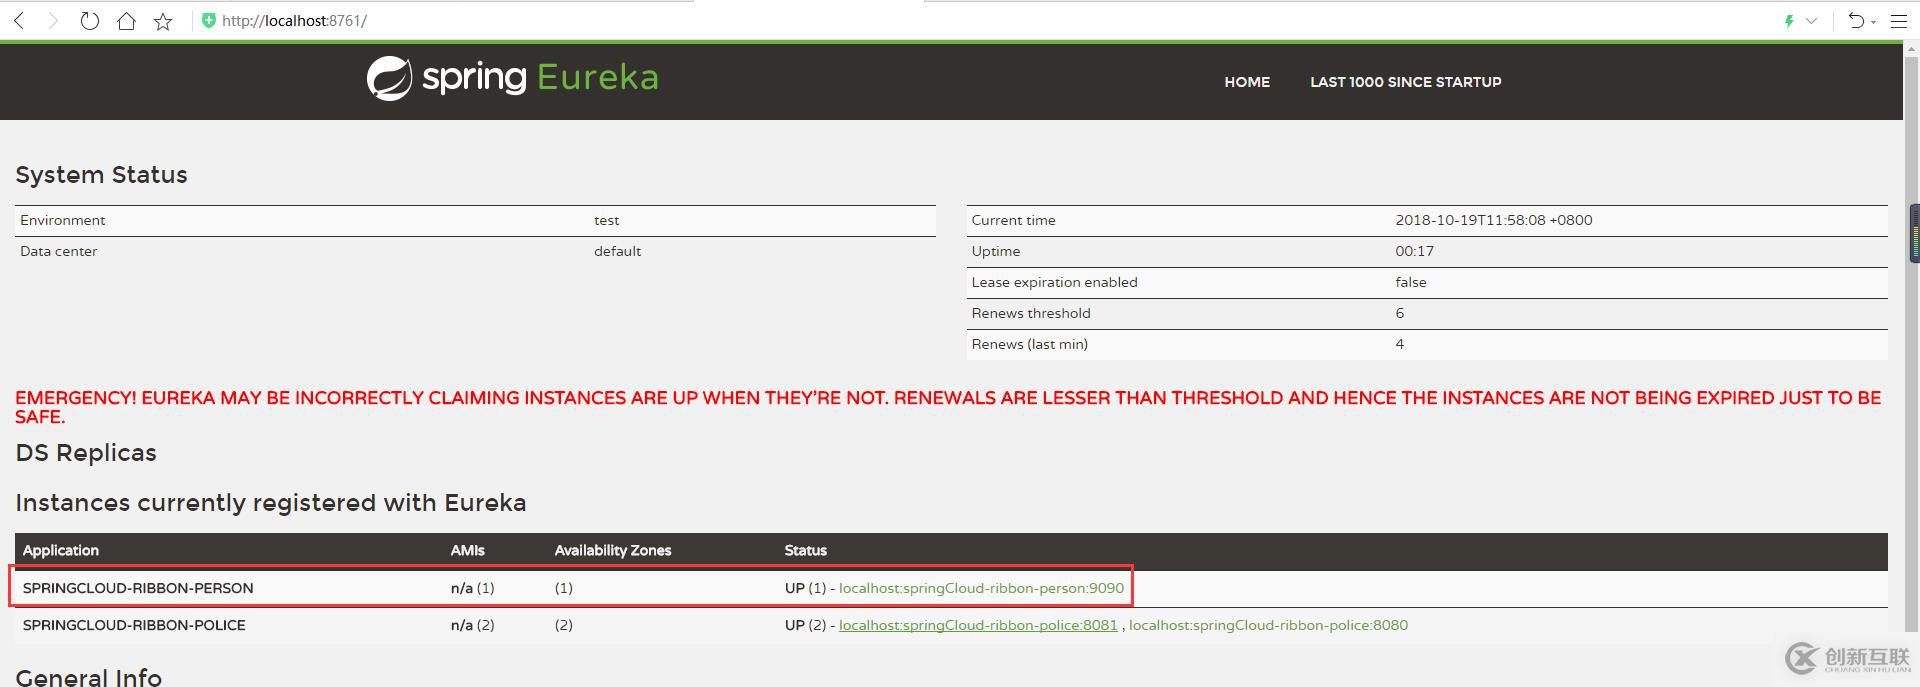Click the Environment label
The width and height of the screenshot is (1920, 687).
pyautogui.click(x=62, y=220)
